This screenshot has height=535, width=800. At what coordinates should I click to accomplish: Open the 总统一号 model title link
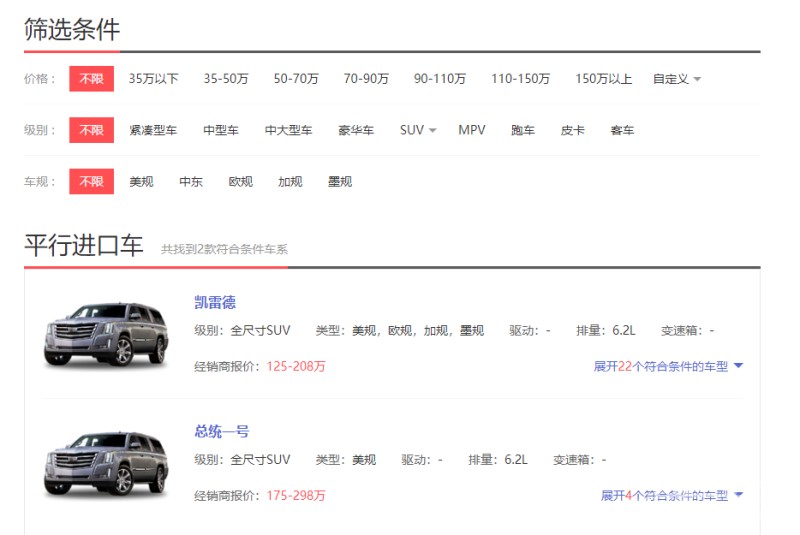pyautogui.click(x=222, y=431)
